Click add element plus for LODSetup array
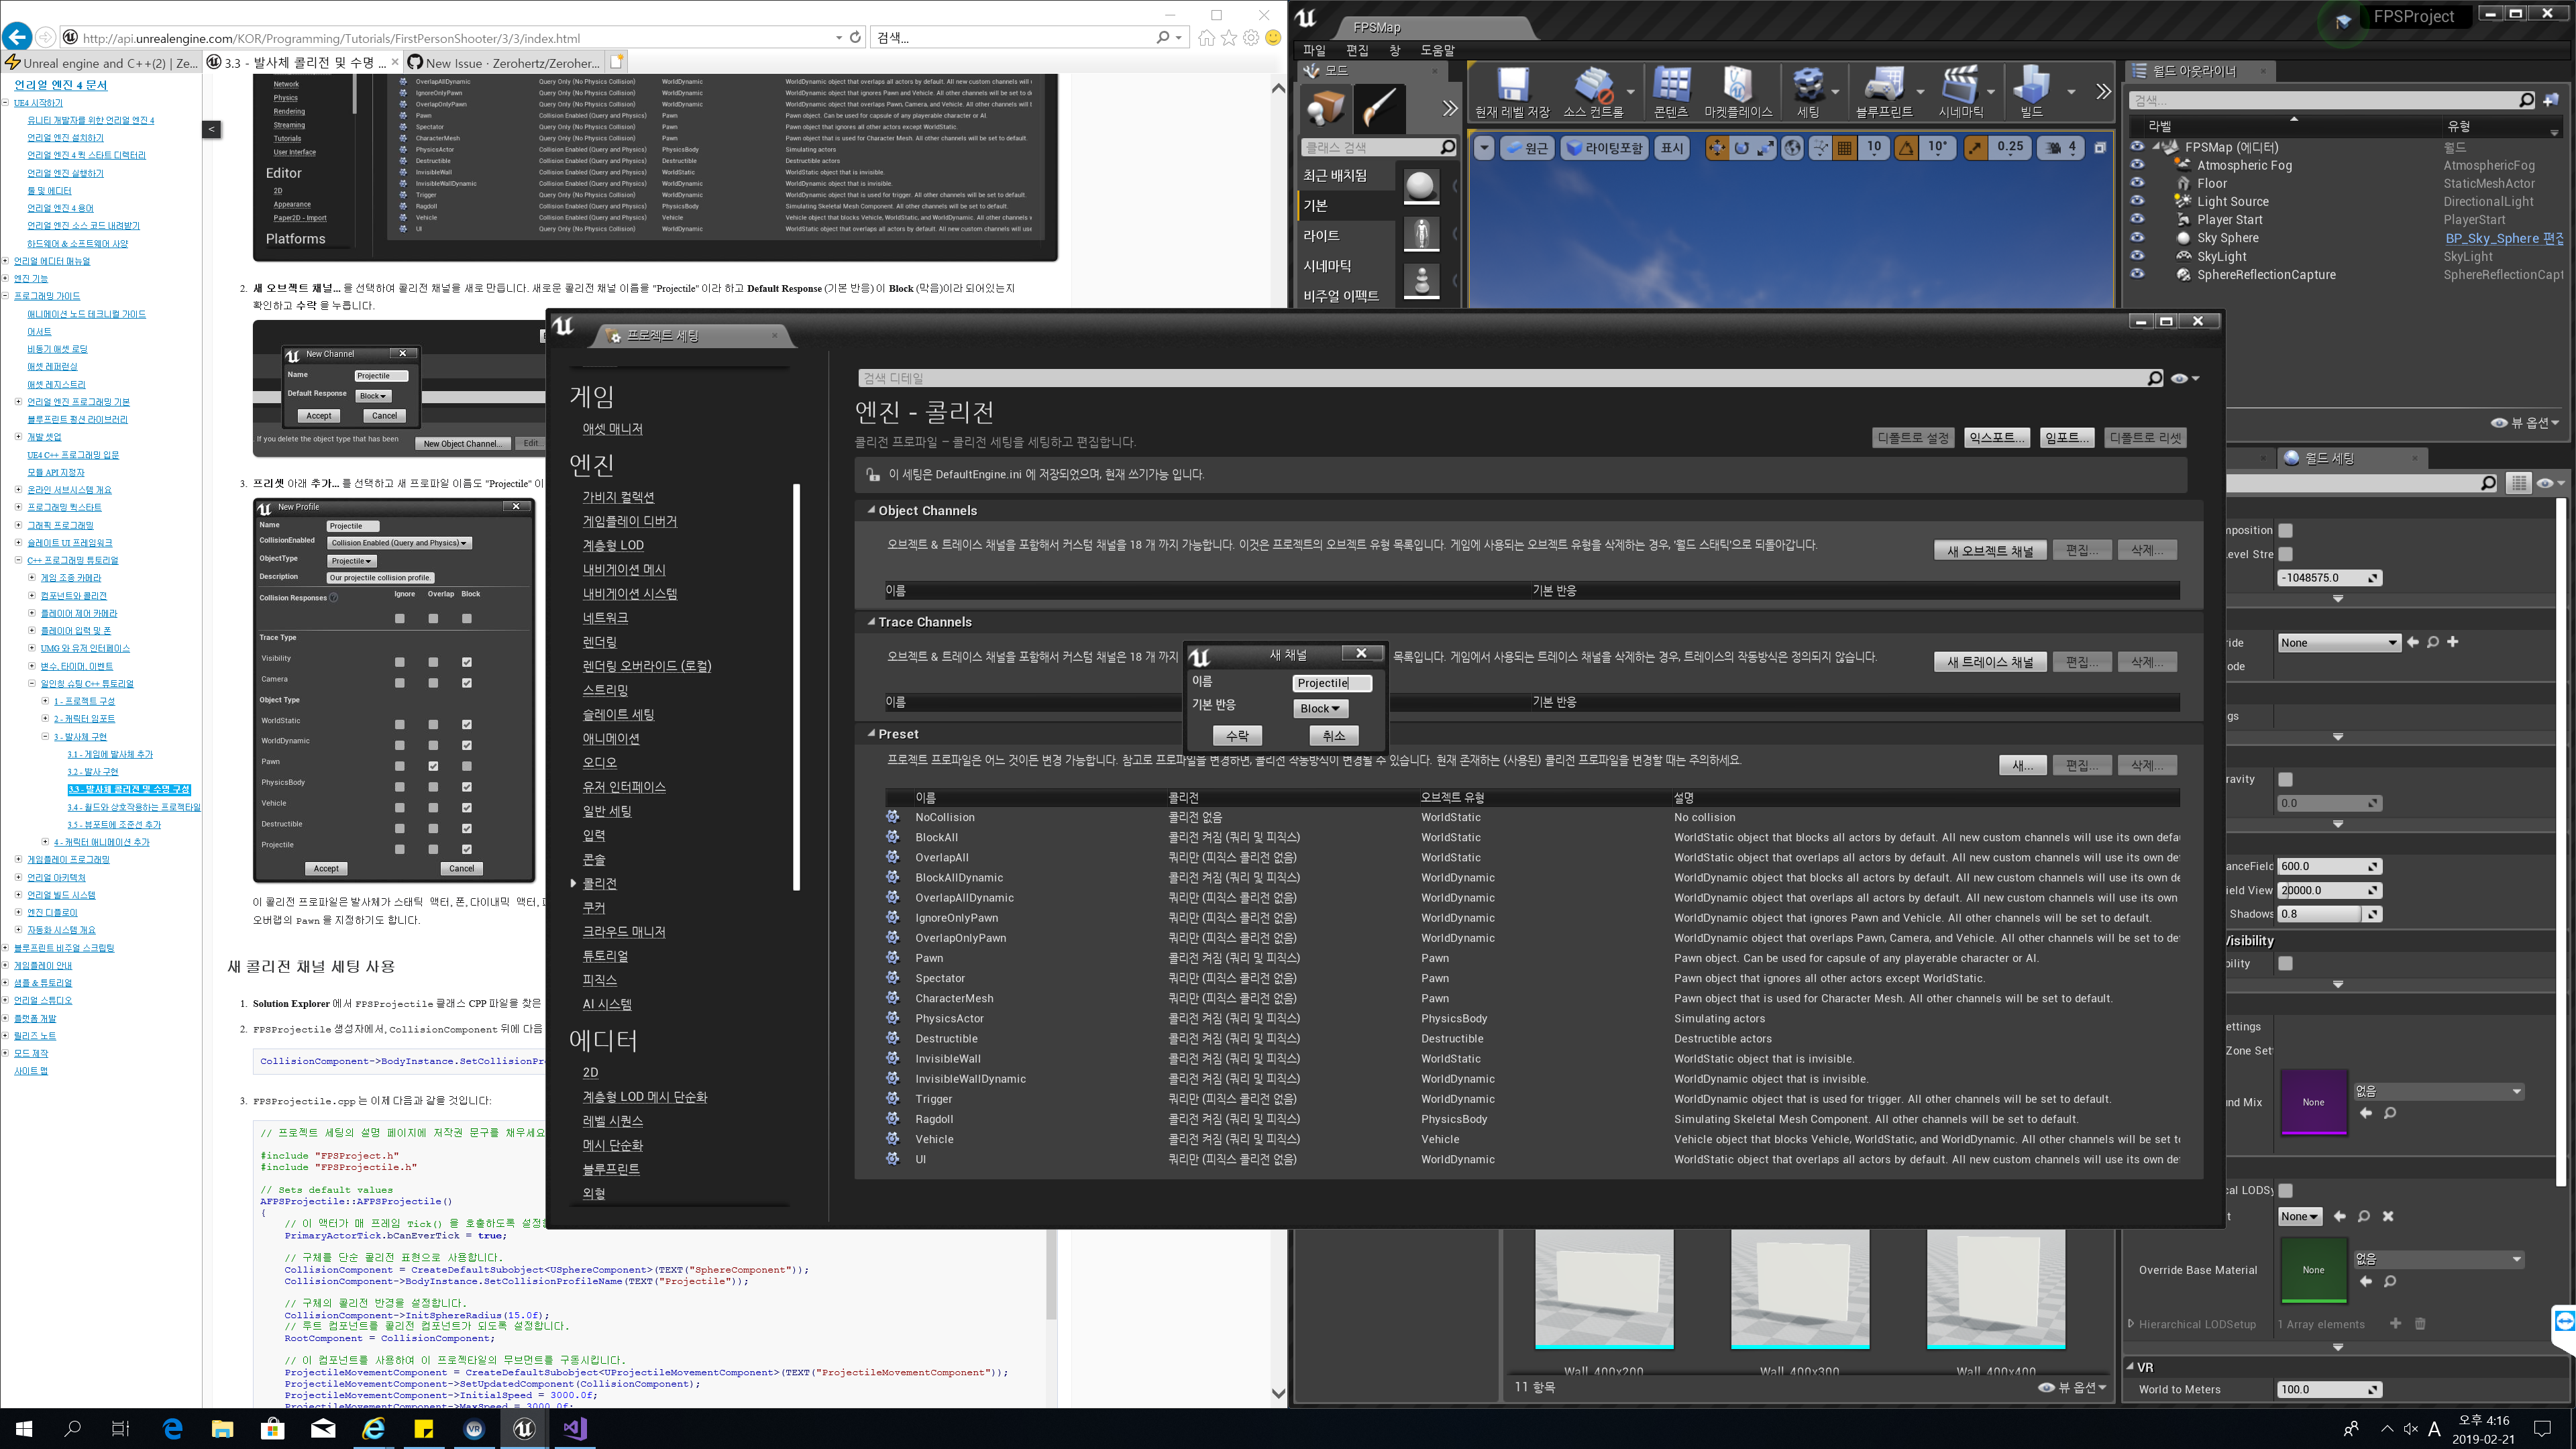This screenshot has width=2576, height=1449. [x=2395, y=1324]
